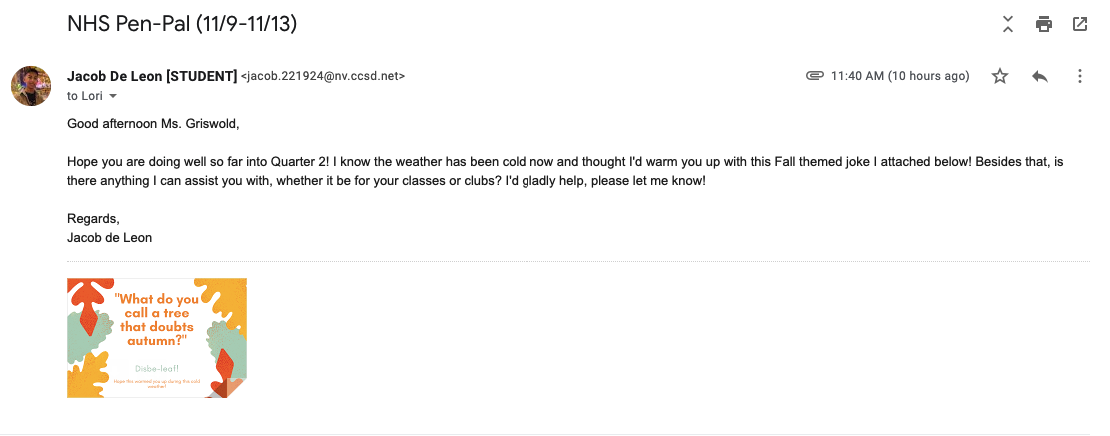
Task: Click the "to Lori" recipient text
Action: pyautogui.click(x=85, y=96)
